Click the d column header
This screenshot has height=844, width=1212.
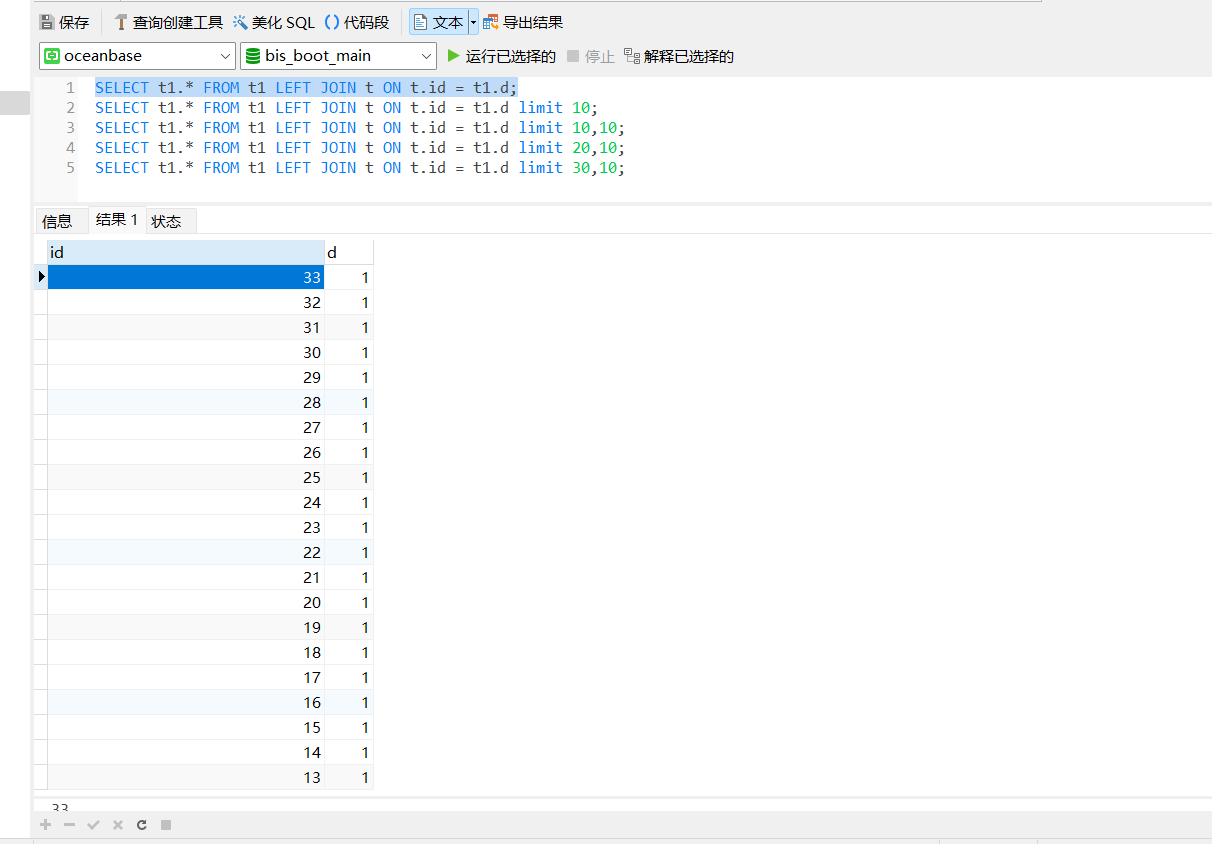[349, 253]
